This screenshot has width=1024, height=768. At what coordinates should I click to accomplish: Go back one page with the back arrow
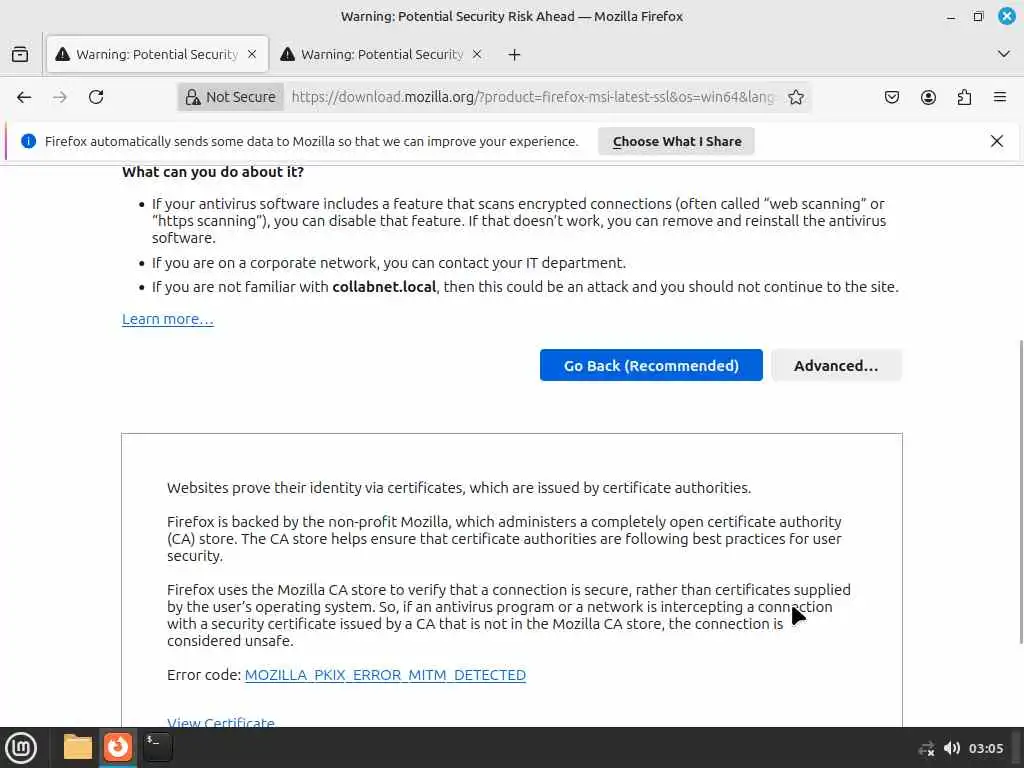coord(24,97)
